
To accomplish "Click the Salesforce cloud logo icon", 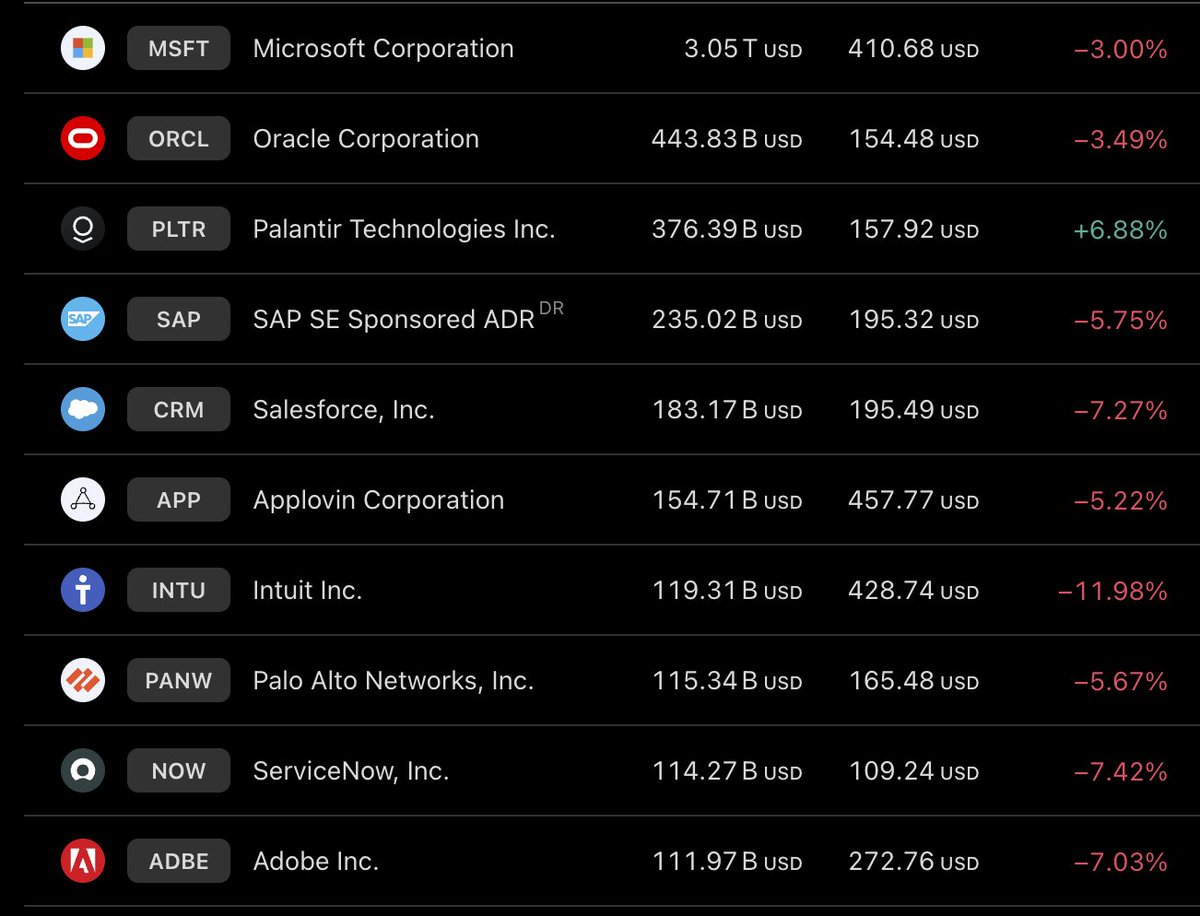I will click(x=83, y=409).
